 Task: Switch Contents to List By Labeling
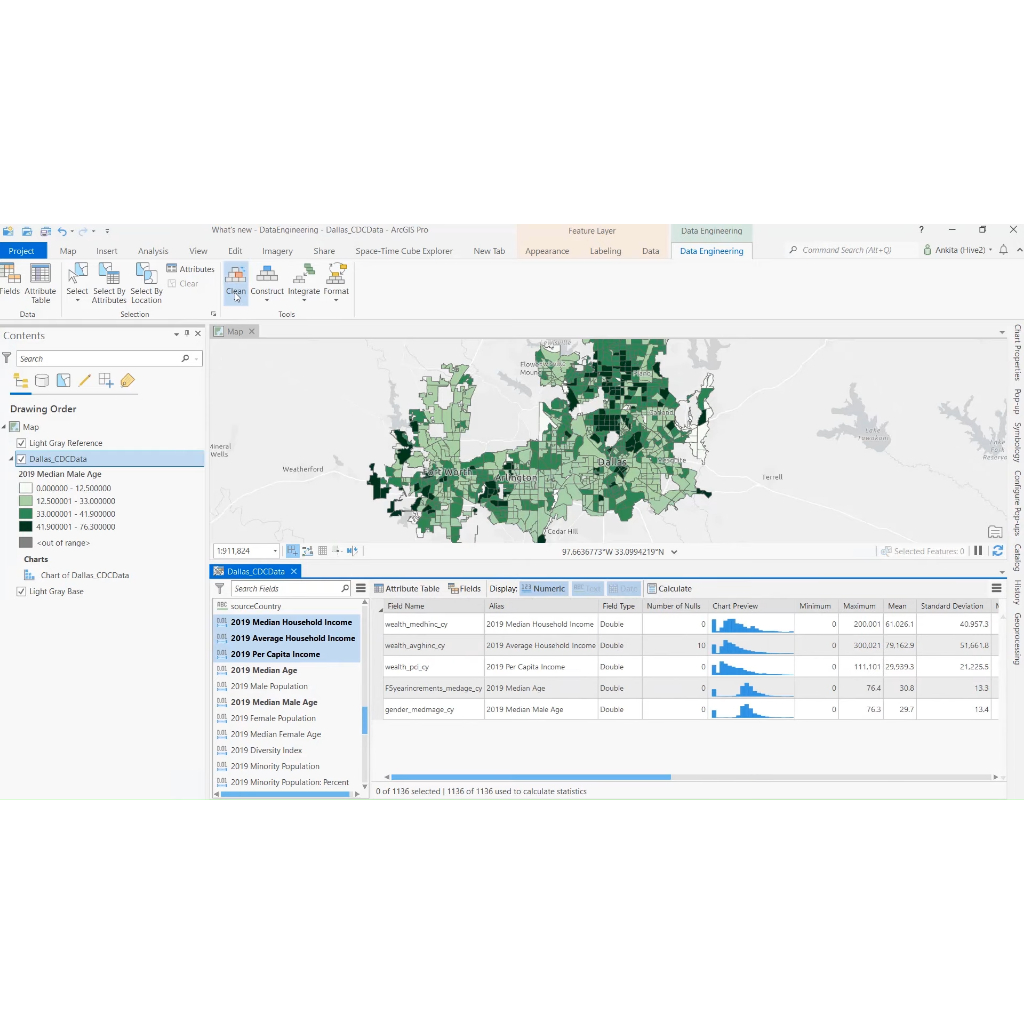click(x=127, y=380)
